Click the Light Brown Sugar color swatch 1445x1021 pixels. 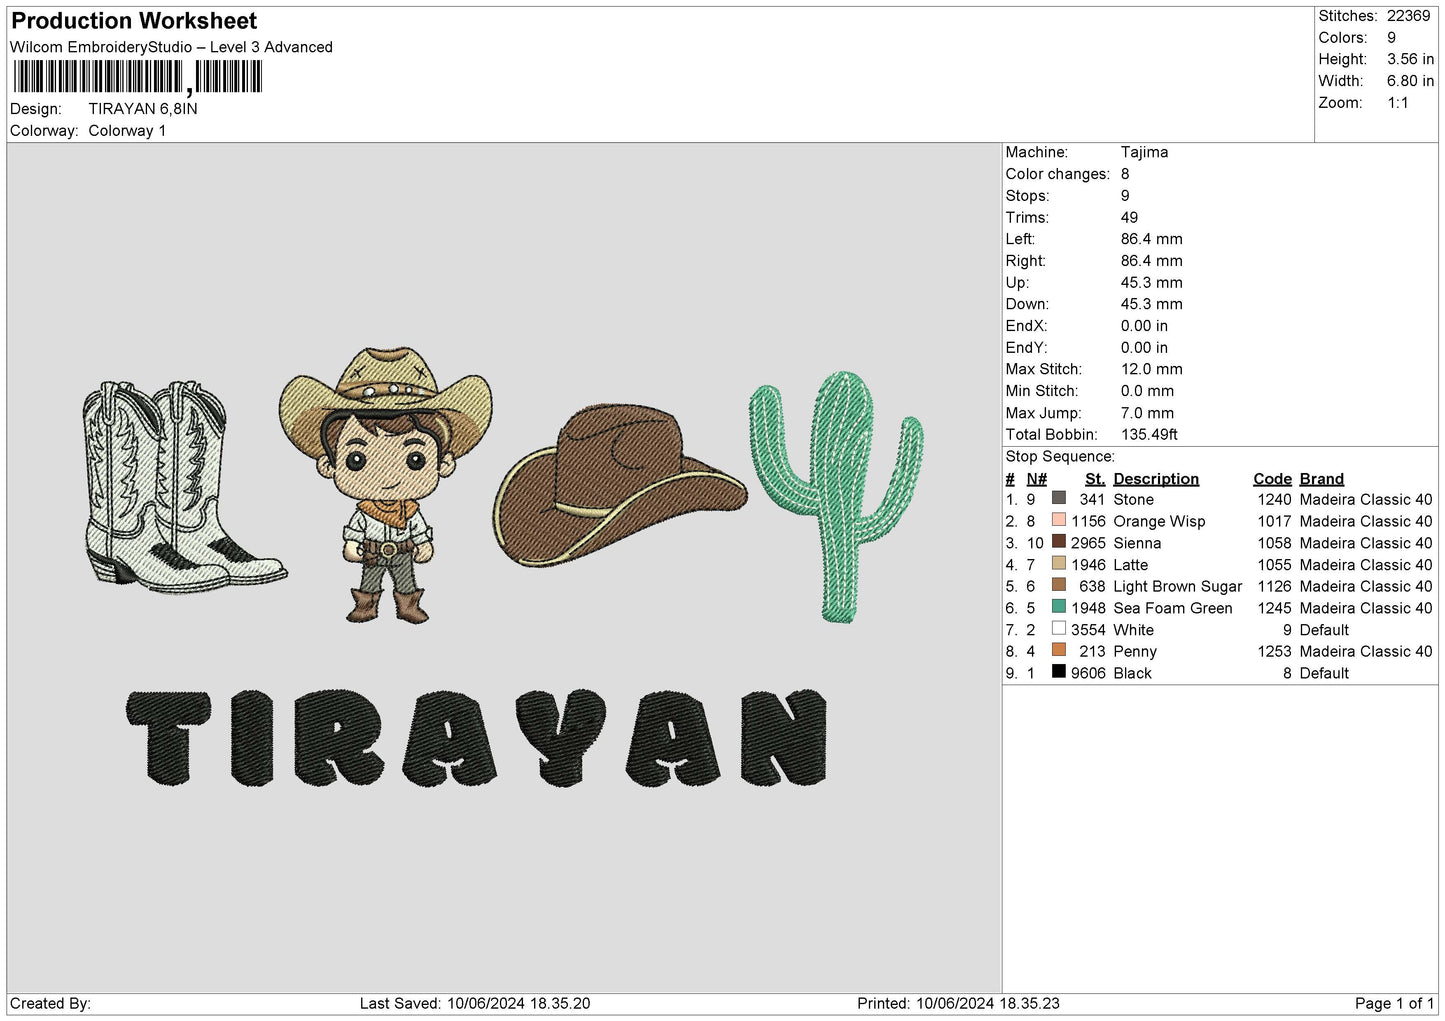[x=1058, y=585]
